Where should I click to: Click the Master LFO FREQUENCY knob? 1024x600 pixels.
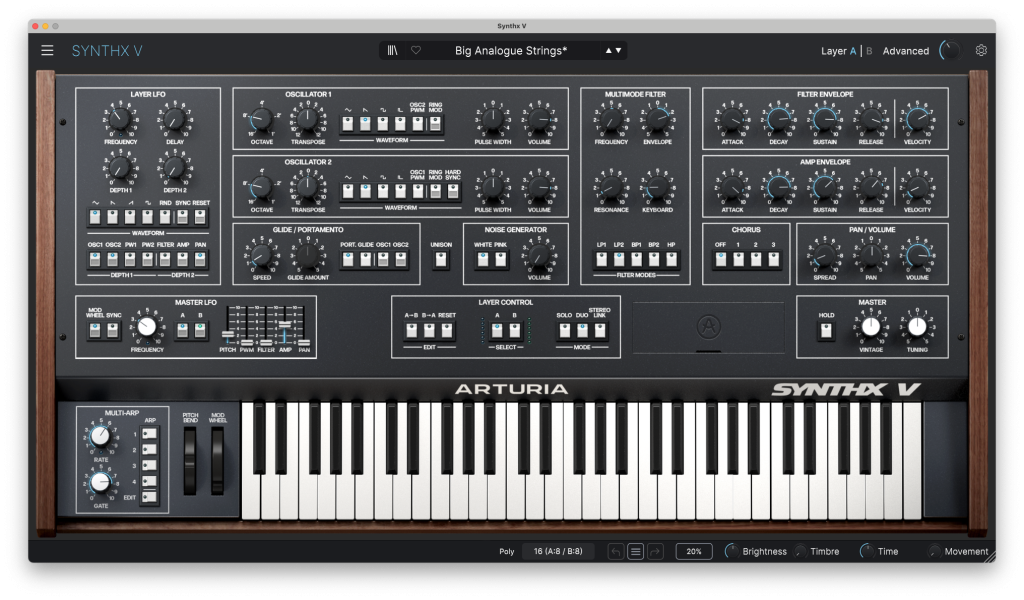(x=147, y=326)
